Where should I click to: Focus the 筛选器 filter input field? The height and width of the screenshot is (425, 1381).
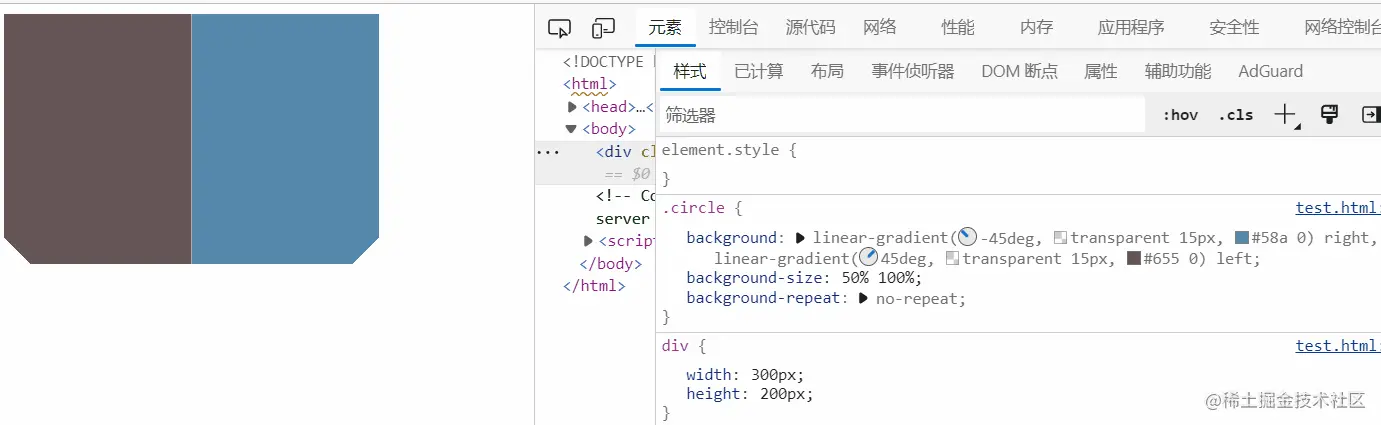pos(901,115)
